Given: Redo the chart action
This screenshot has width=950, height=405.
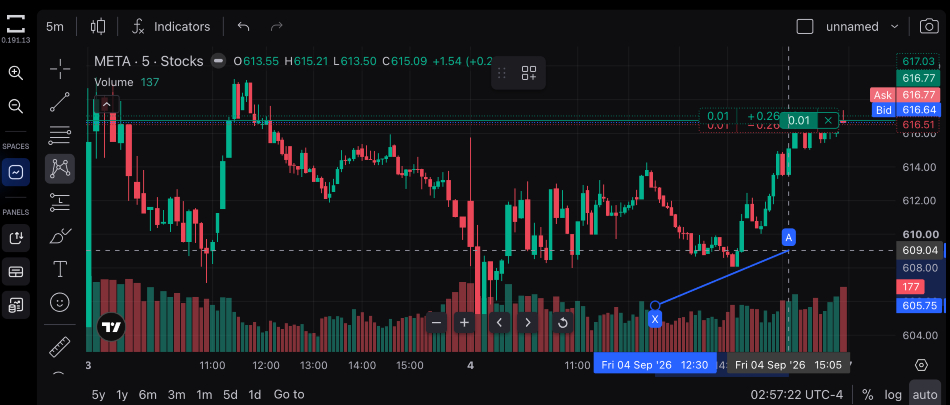Looking at the screenshot, I should 277,27.
